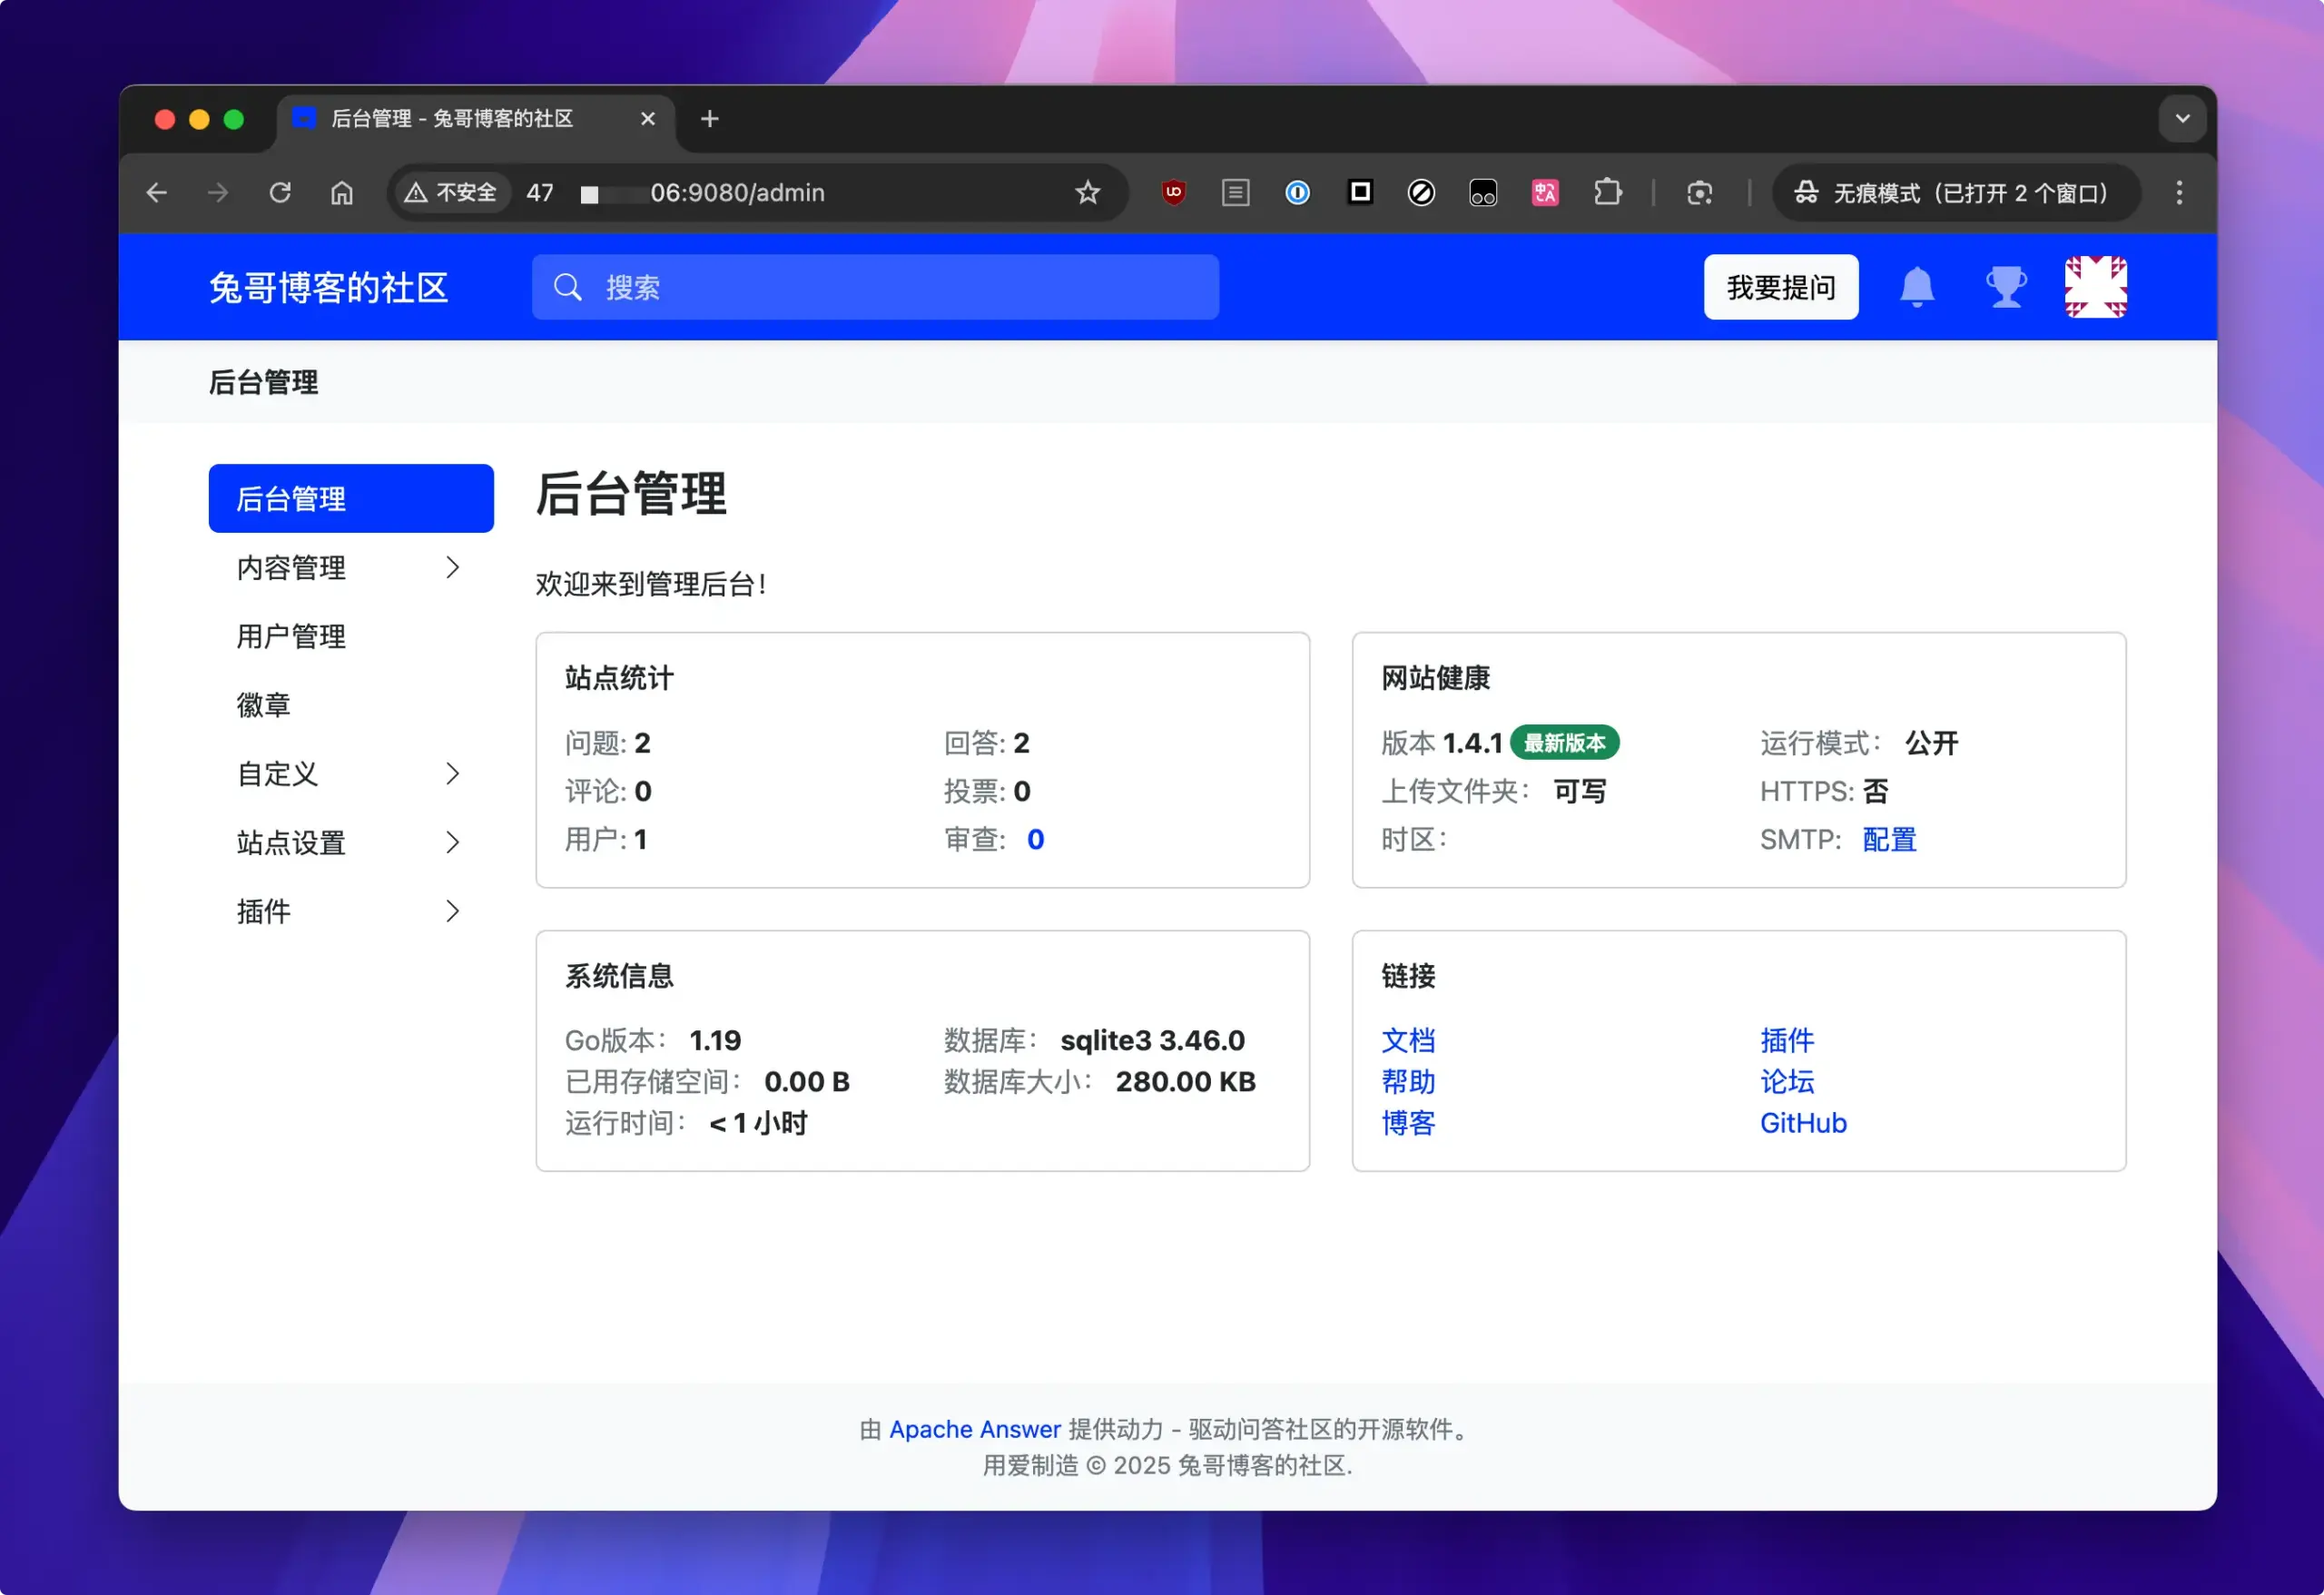Click the 我要提问 button
This screenshot has width=2324, height=1595.
[1780, 287]
